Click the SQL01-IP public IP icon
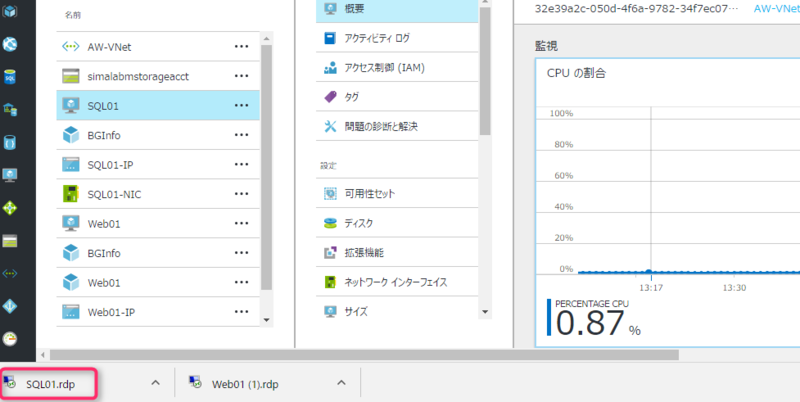This screenshot has height=402, width=800. pos(70,165)
